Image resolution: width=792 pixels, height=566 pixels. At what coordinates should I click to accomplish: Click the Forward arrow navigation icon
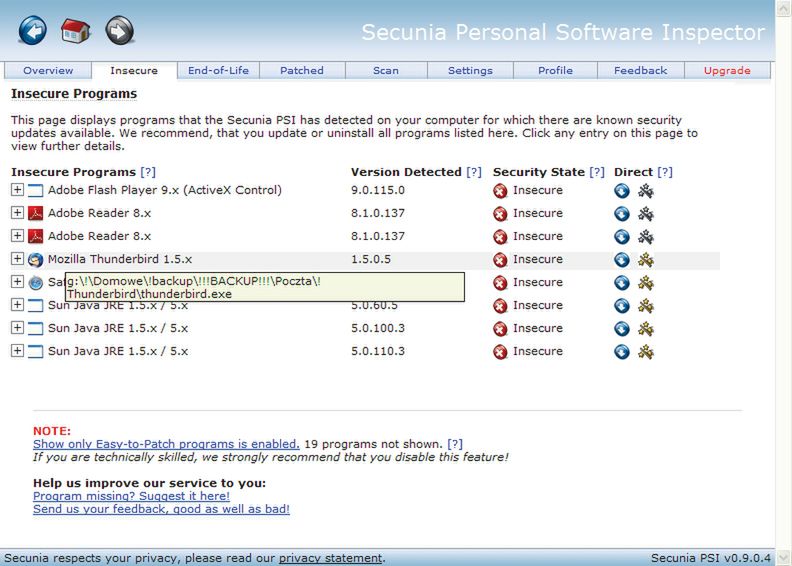click(120, 31)
